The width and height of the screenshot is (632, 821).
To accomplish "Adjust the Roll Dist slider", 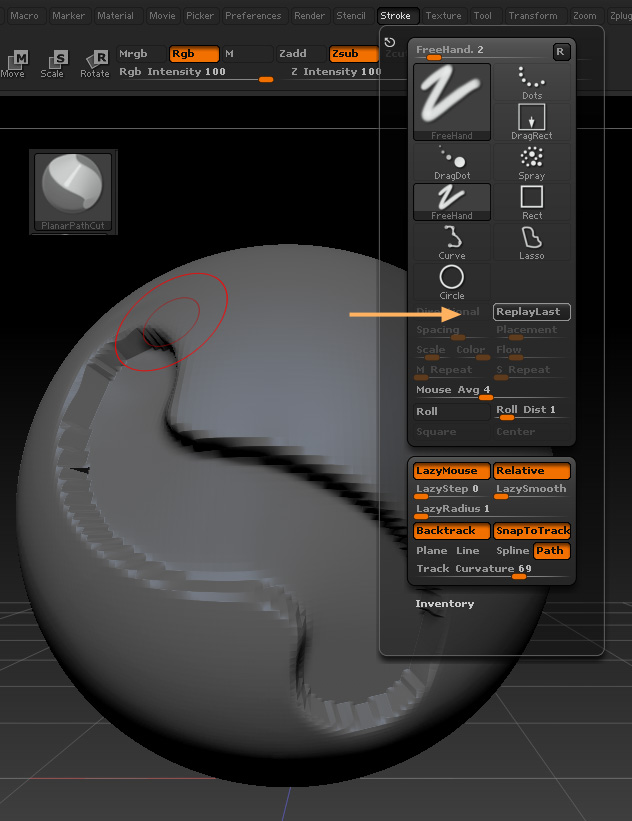I will [x=531, y=412].
